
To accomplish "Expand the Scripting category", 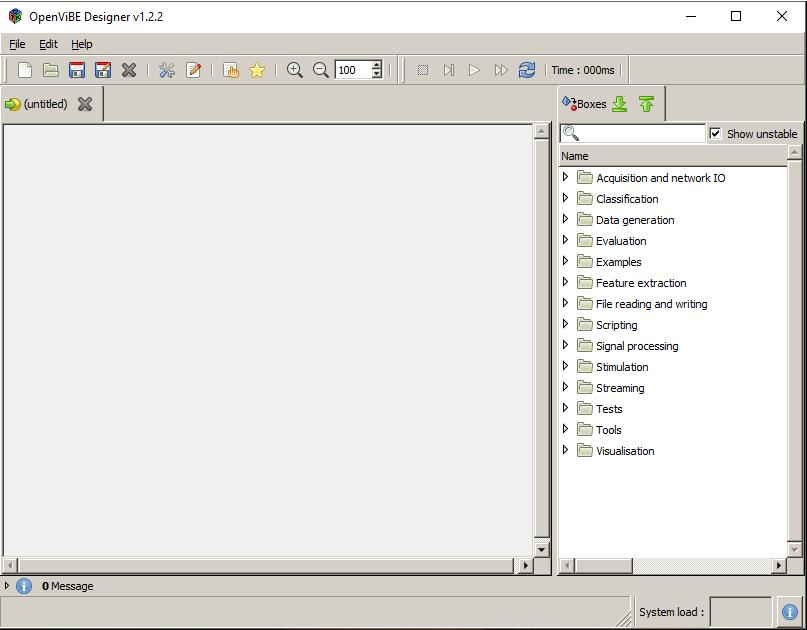I will tap(565, 324).
